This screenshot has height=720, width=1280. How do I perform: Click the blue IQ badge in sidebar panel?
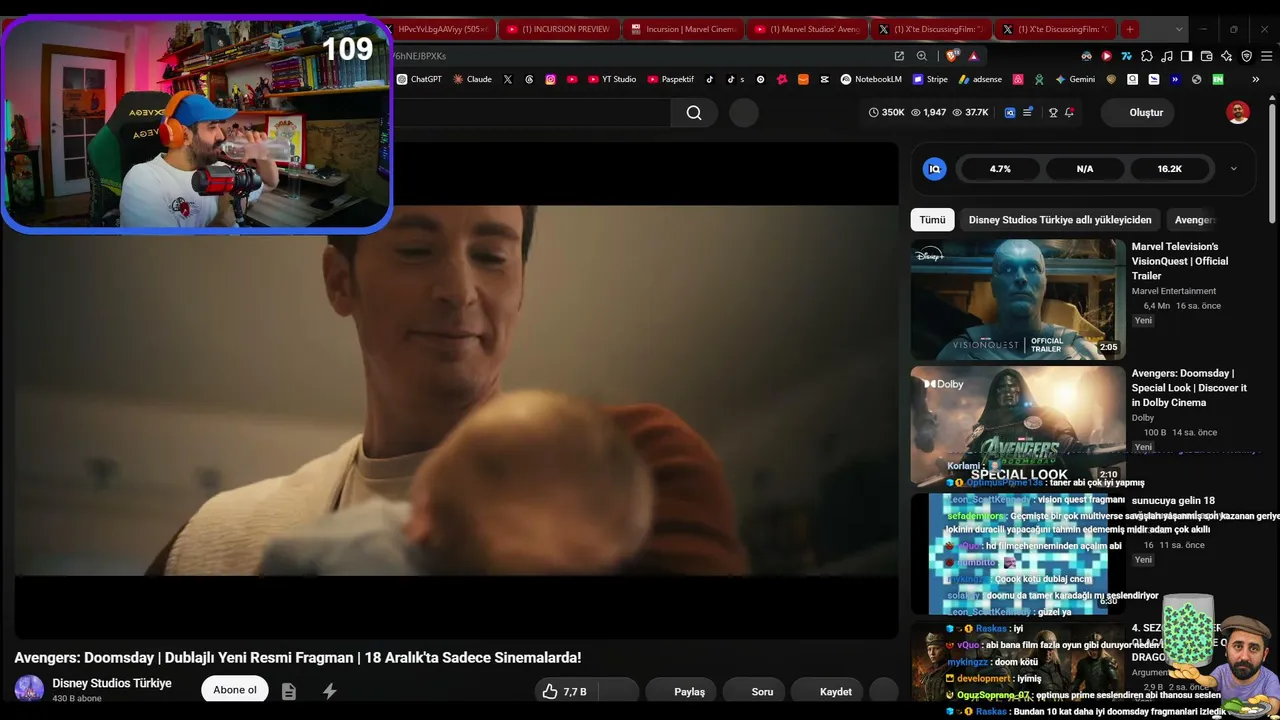[x=934, y=169]
